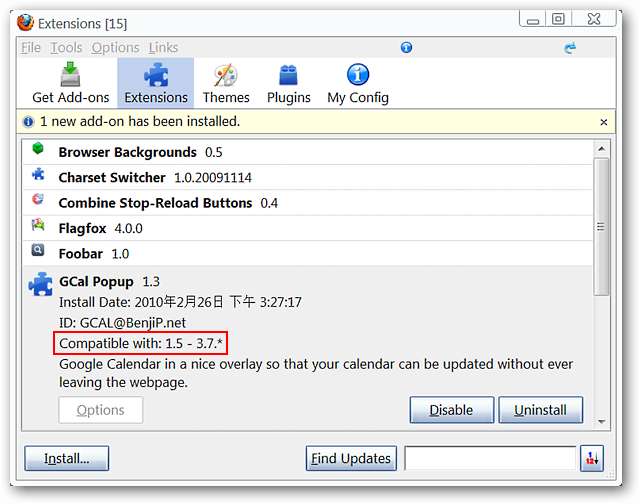The height and width of the screenshot is (504, 640).
Task: Open the My Config tab
Action: tap(358, 83)
